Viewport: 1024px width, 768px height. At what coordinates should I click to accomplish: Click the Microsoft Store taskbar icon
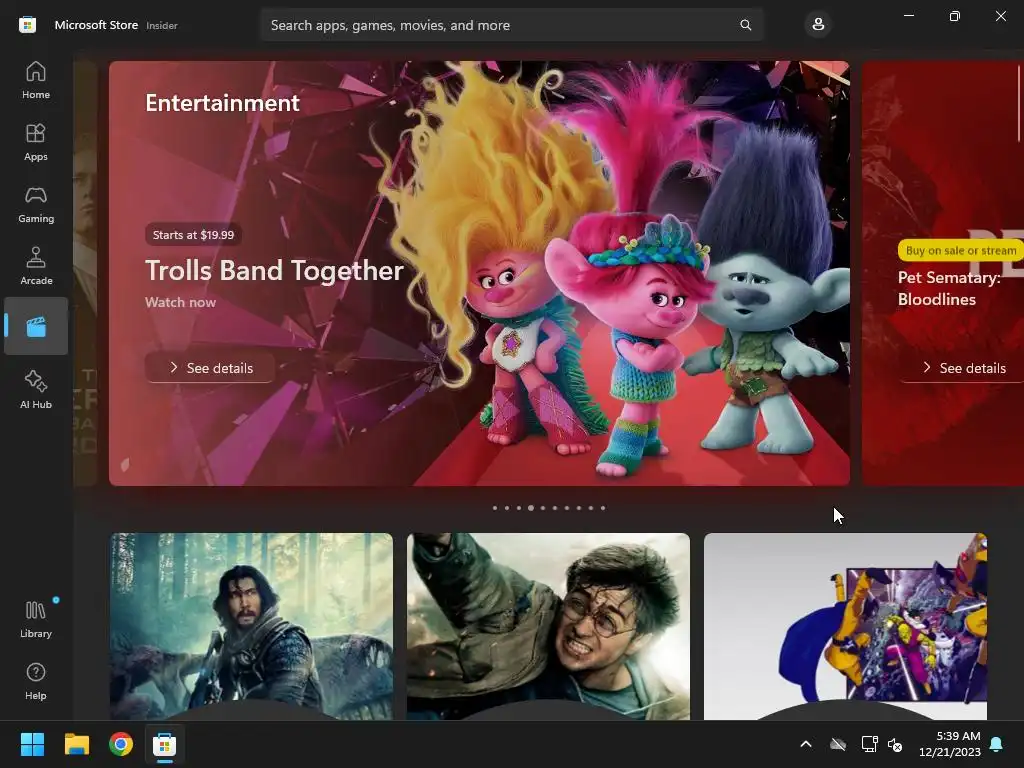pyautogui.click(x=165, y=744)
